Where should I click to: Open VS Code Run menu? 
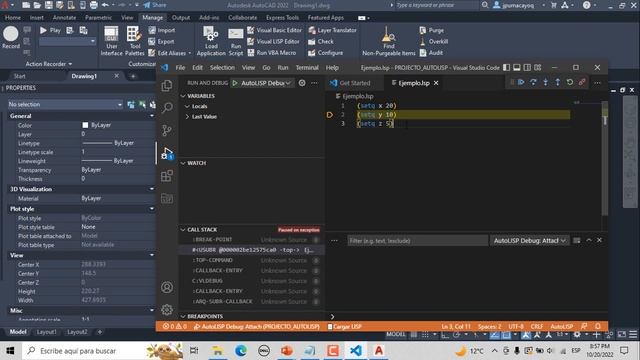(x=283, y=68)
